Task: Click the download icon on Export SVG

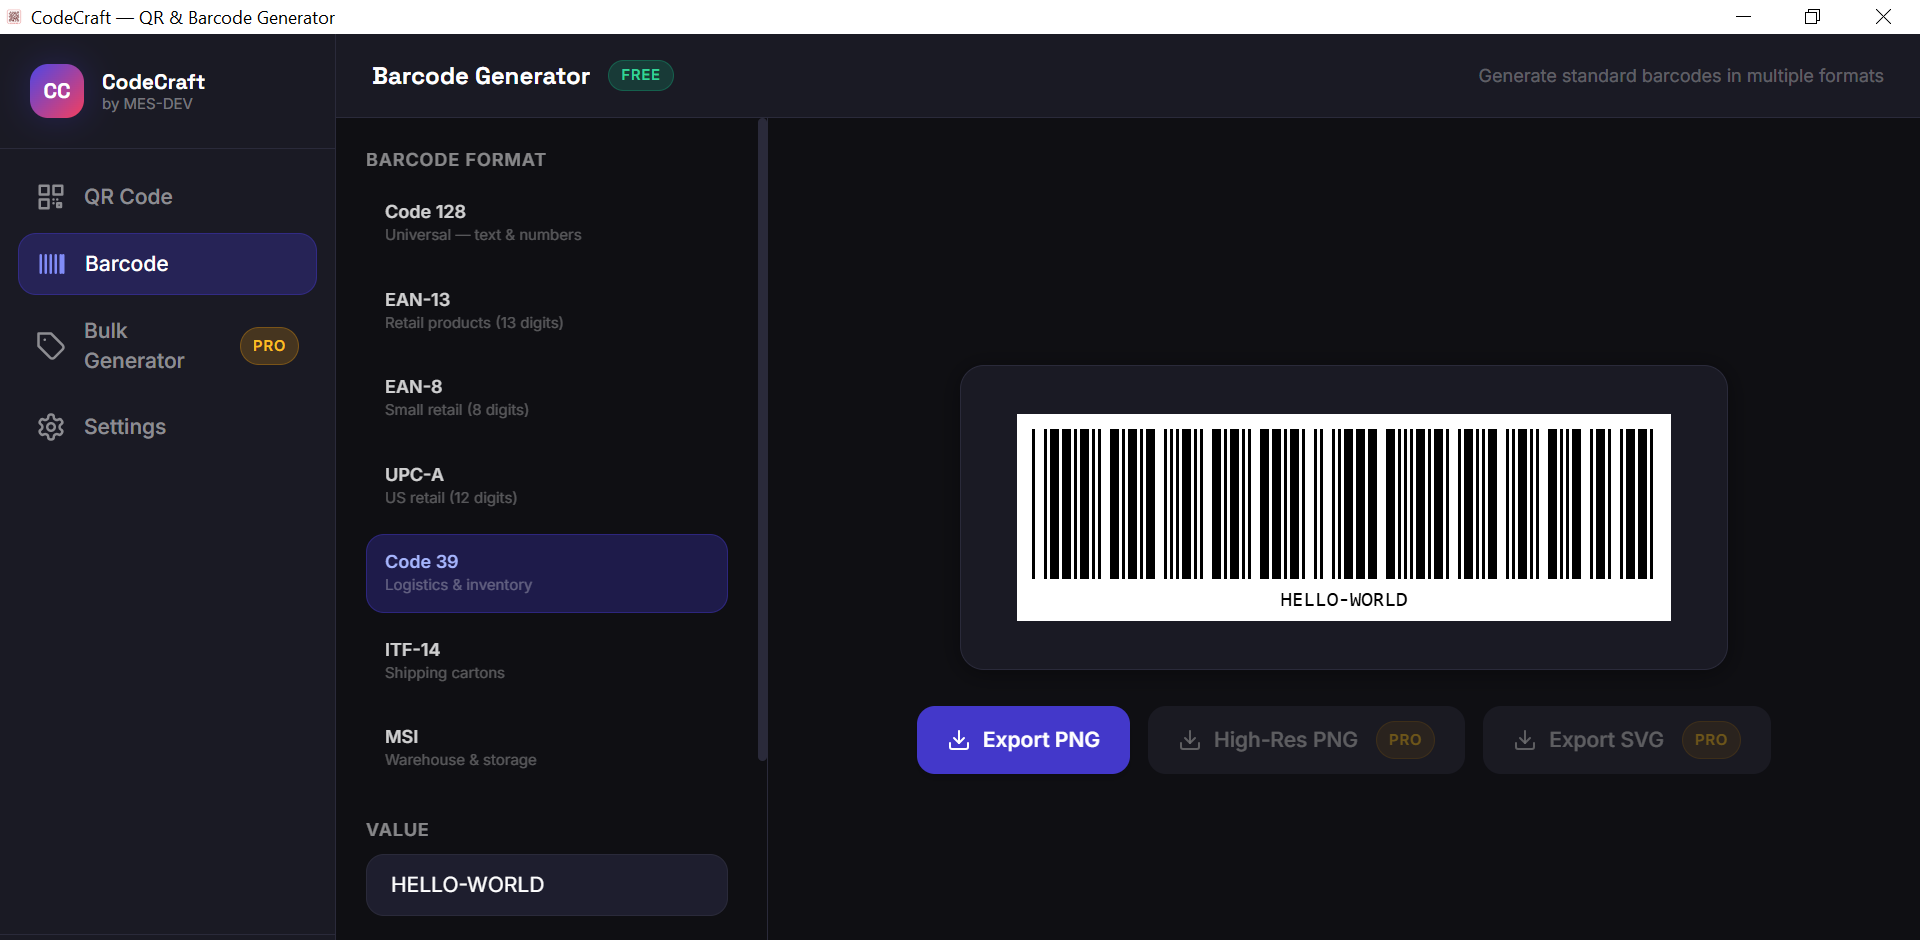Action: pos(1525,740)
